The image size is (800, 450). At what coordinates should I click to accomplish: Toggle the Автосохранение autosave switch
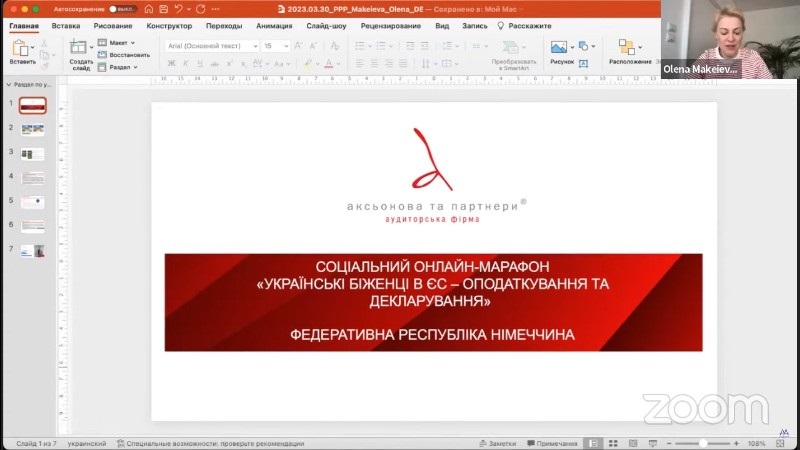pyautogui.click(x=122, y=9)
